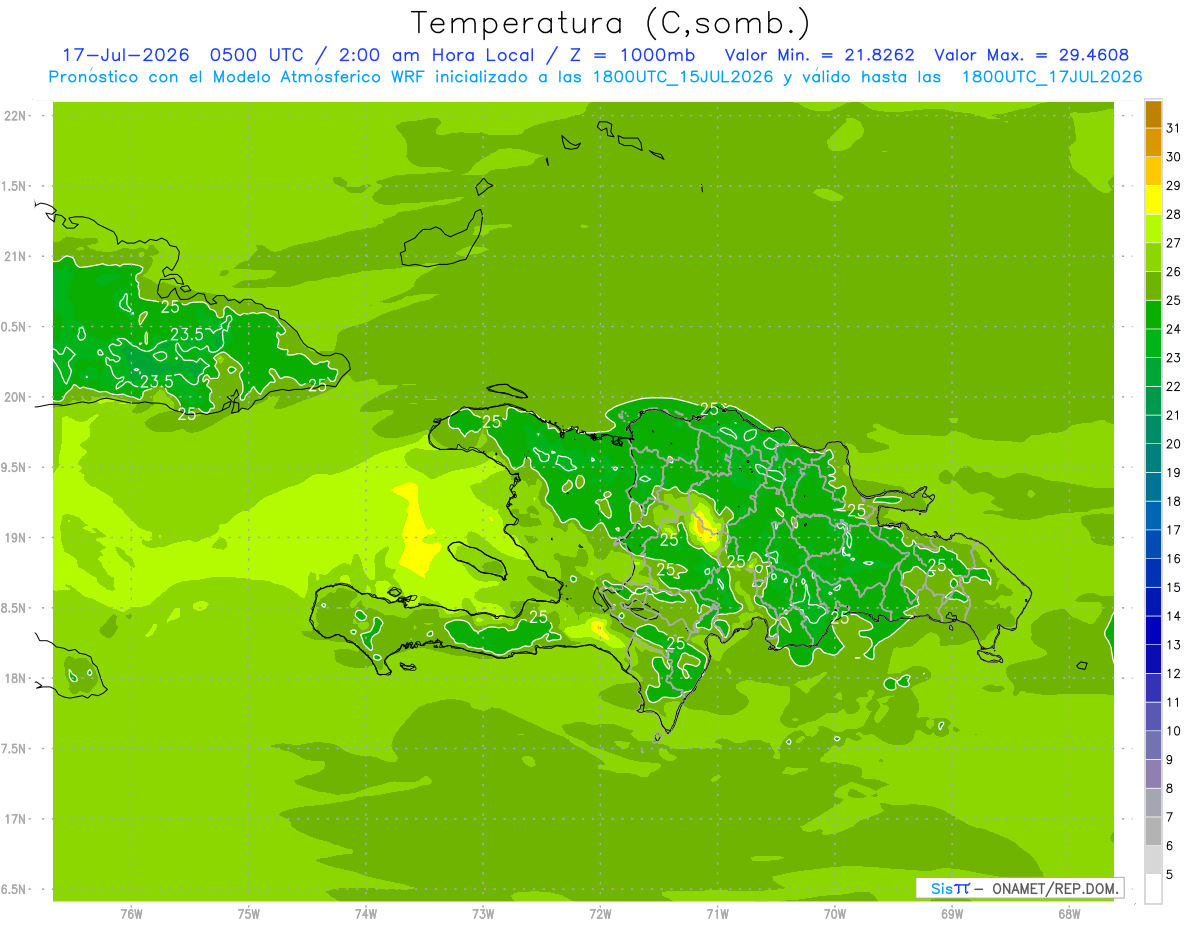Click the title "Temperatura (C,somb.)"
This screenshot has height=927, width=1200.
(x=611, y=23)
